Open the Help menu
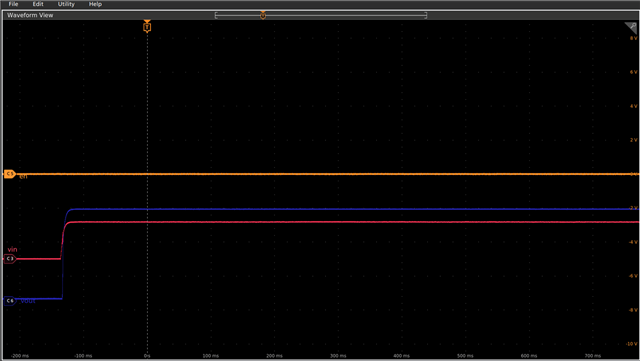 click(95, 4)
